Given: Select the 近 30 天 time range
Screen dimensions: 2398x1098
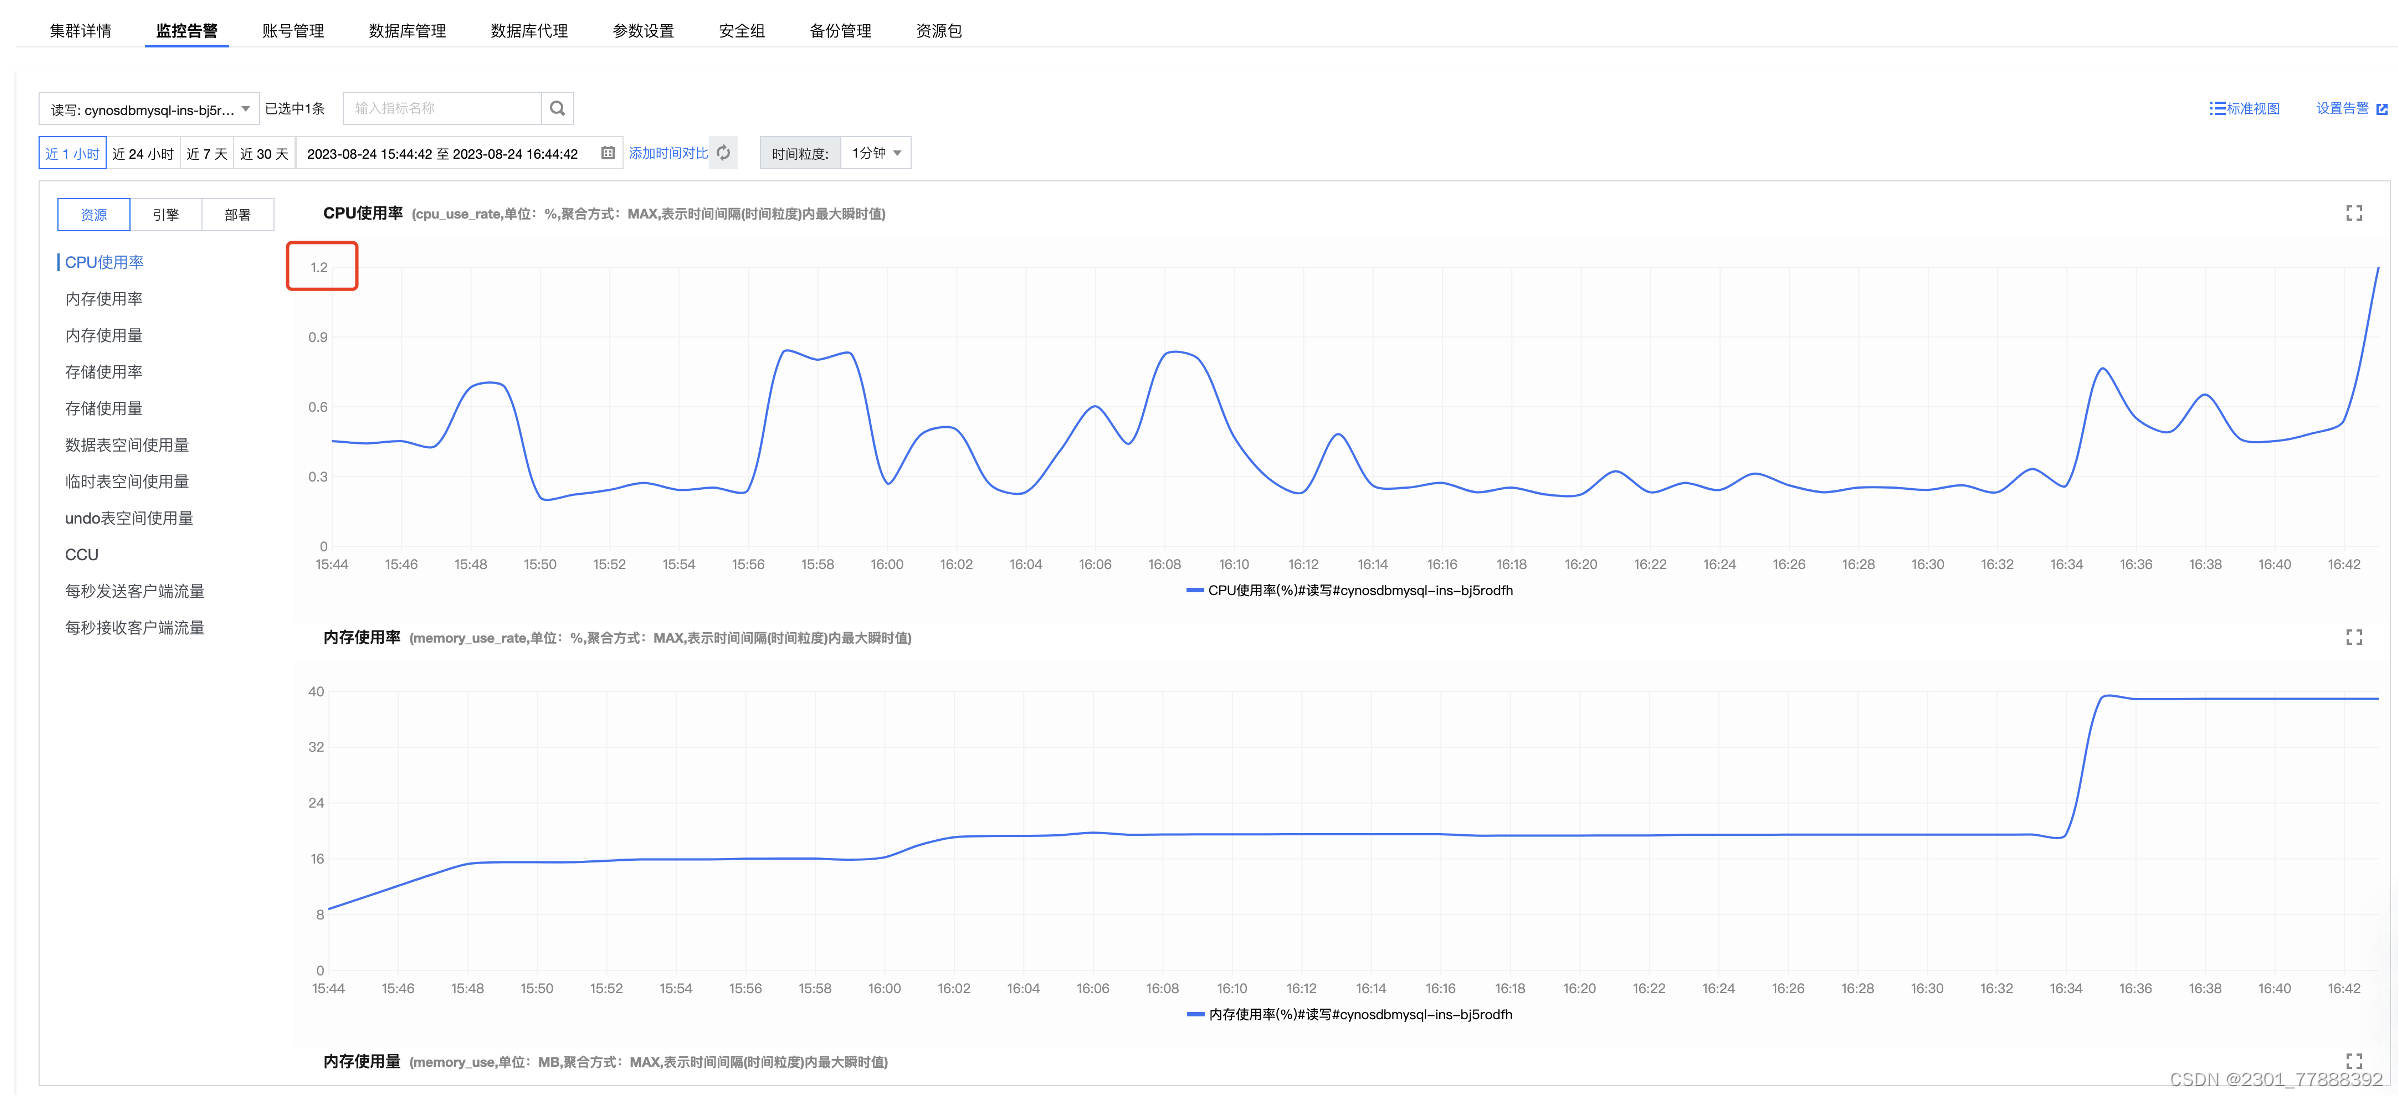Looking at the screenshot, I should coord(264,153).
